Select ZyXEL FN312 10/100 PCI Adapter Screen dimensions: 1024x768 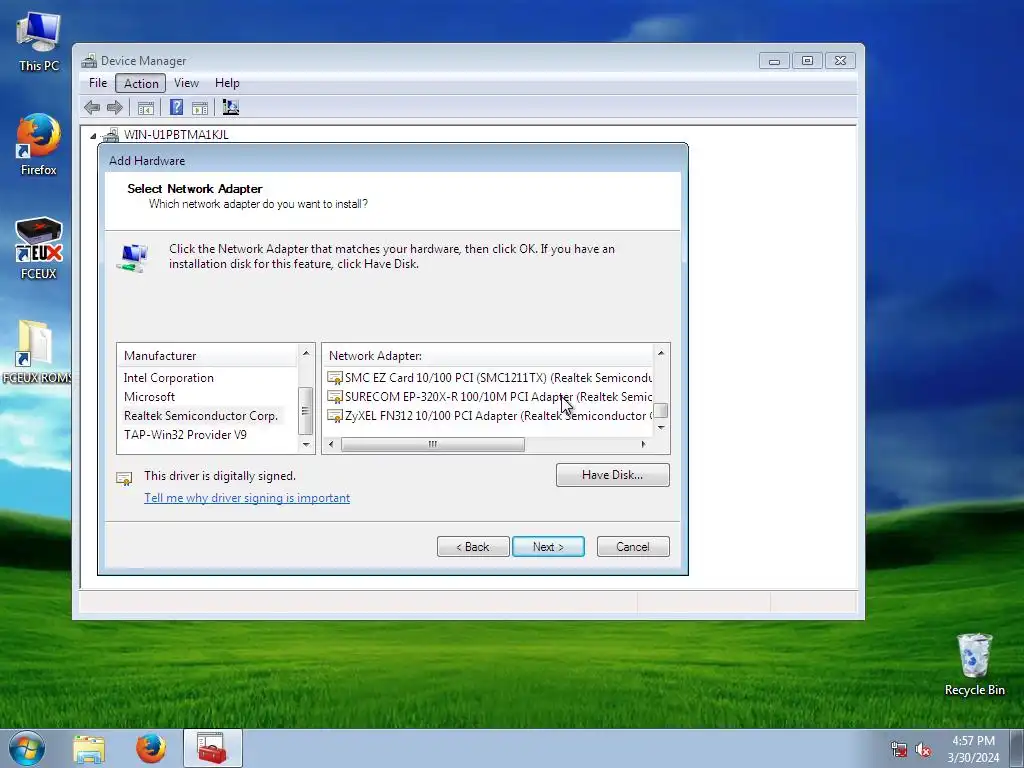pos(490,416)
